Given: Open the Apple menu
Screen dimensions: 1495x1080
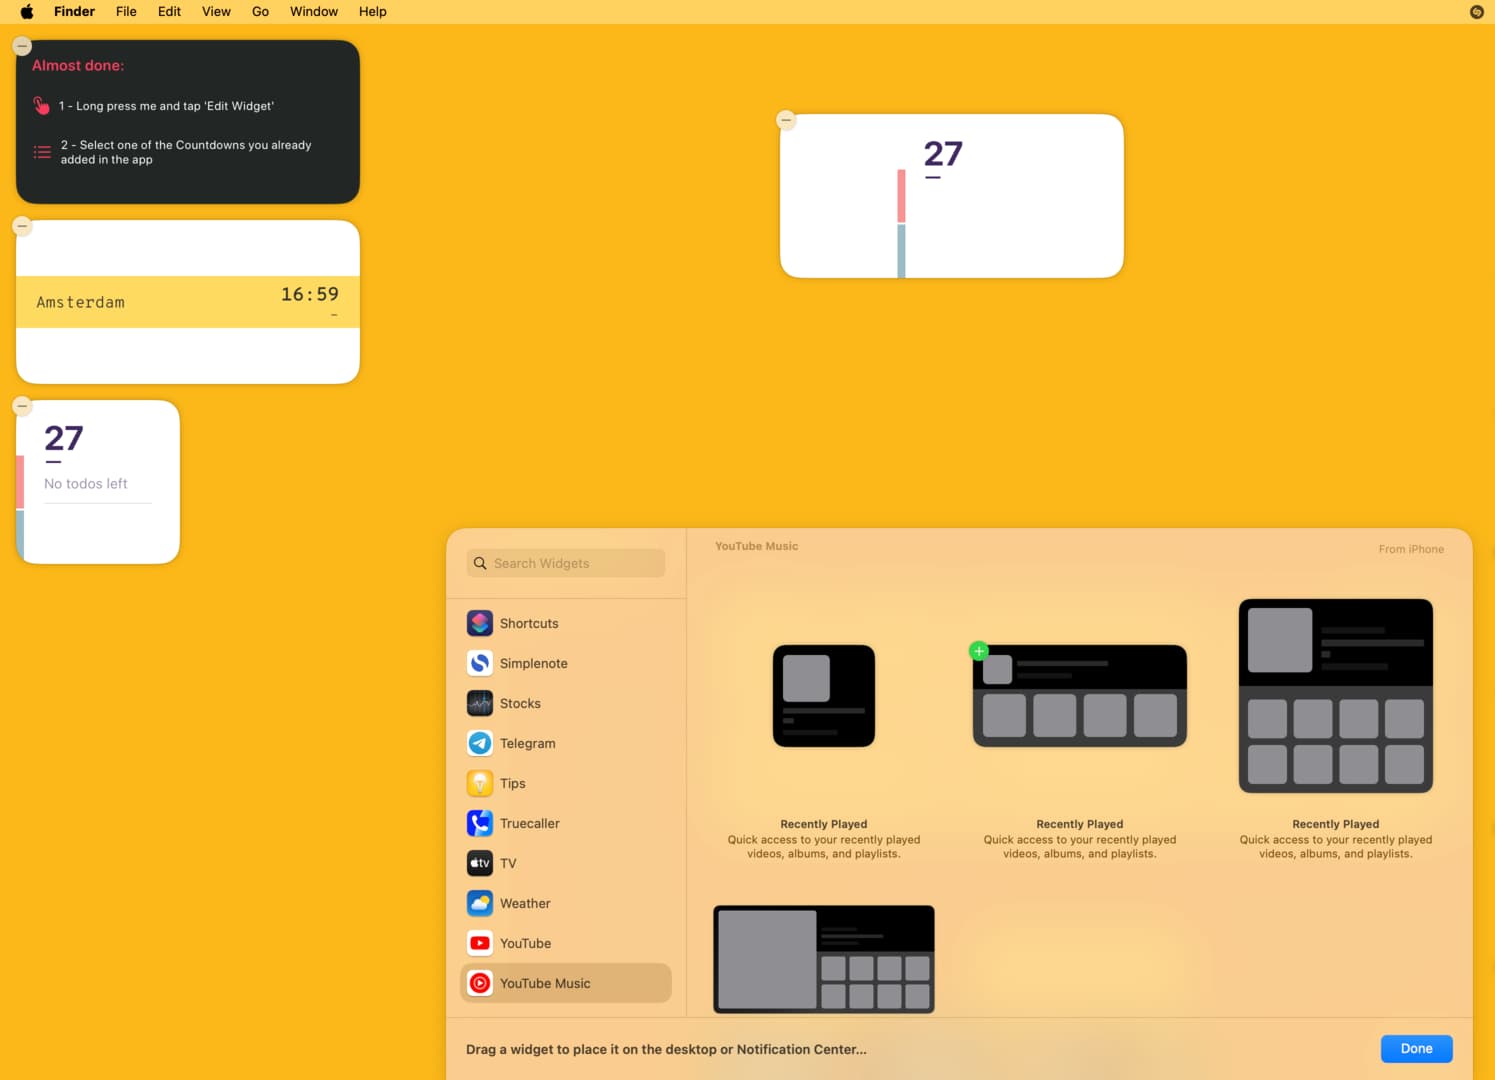Looking at the screenshot, I should 27,12.
